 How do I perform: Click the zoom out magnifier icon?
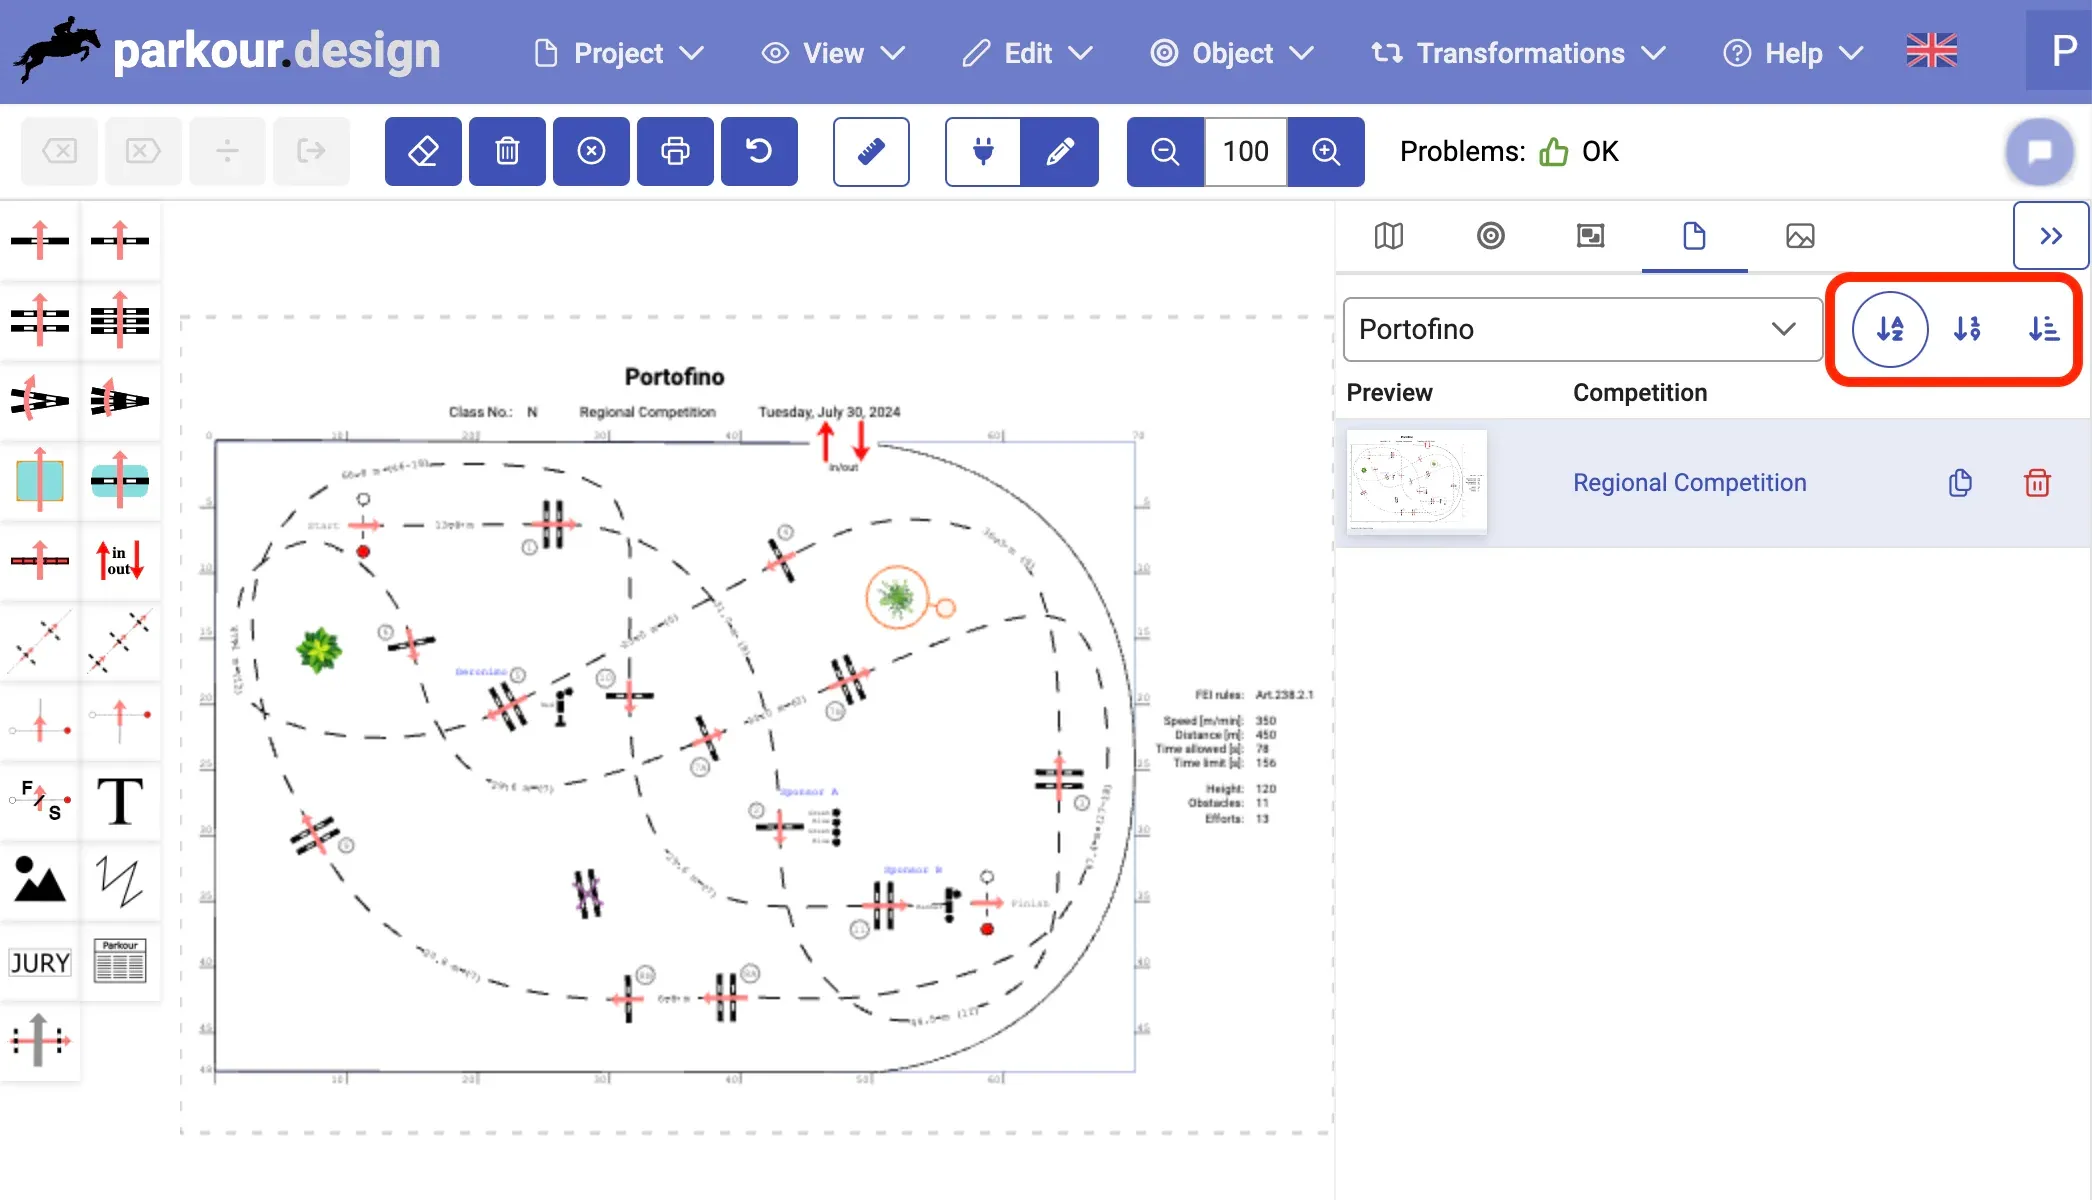[x=1165, y=151]
